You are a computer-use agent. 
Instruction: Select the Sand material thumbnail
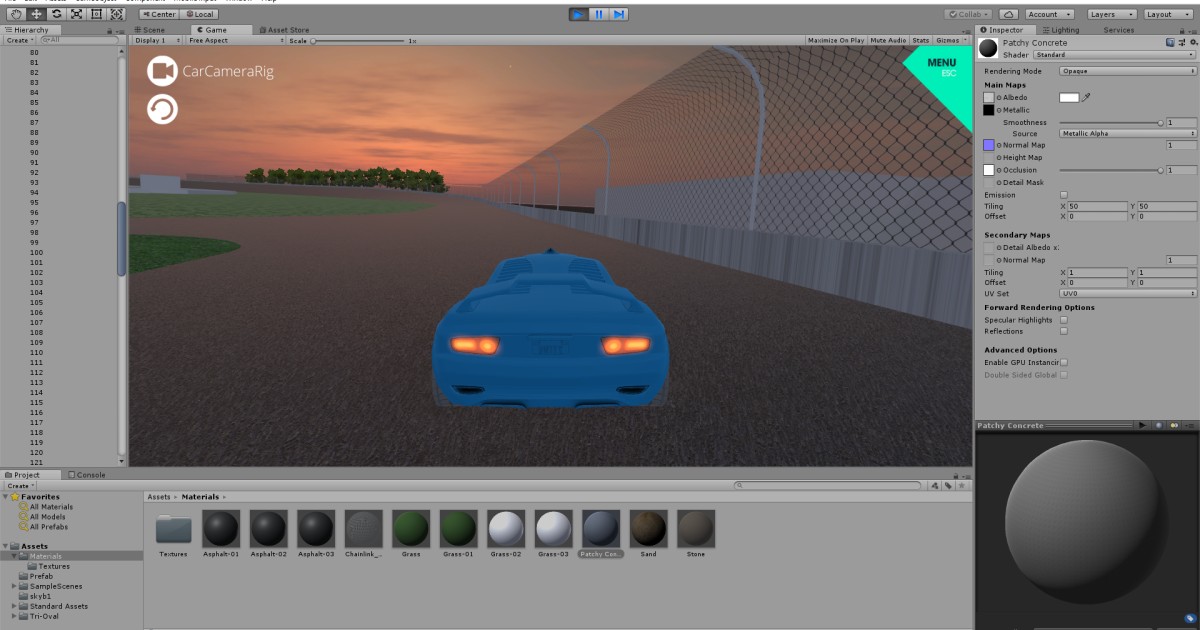648,530
